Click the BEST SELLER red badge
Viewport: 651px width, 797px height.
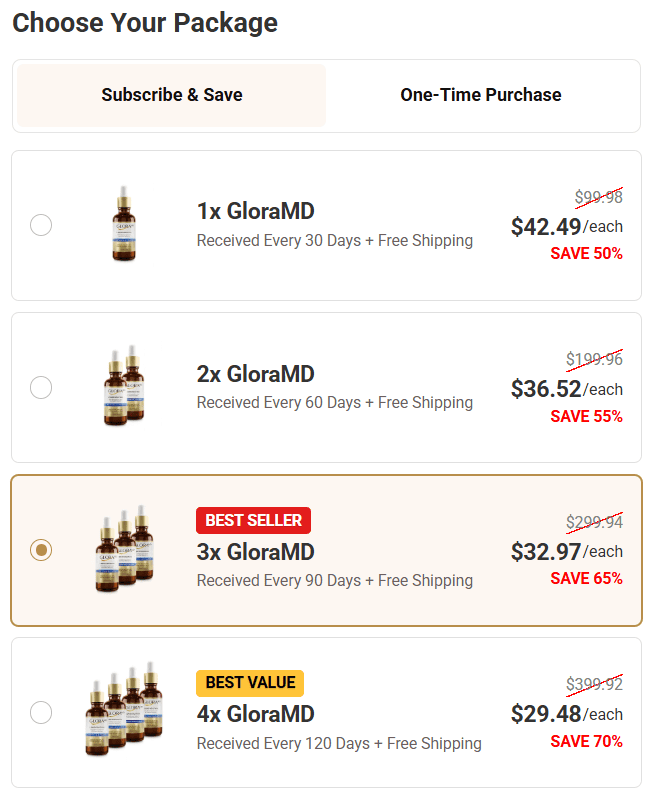(253, 520)
